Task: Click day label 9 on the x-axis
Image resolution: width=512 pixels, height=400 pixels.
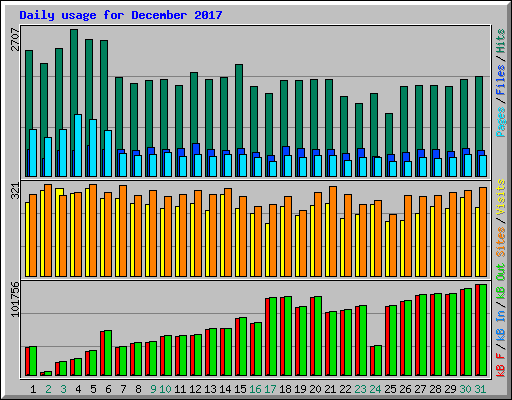Action: pos(153,389)
